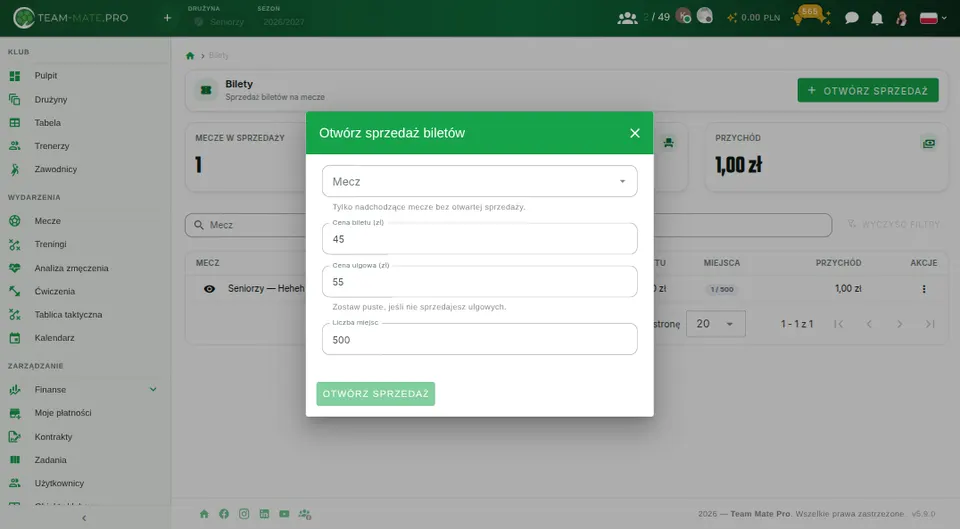The height and width of the screenshot is (529, 960).
Task: Go to Tabela in the sidebar
Action: [x=48, y=122]
